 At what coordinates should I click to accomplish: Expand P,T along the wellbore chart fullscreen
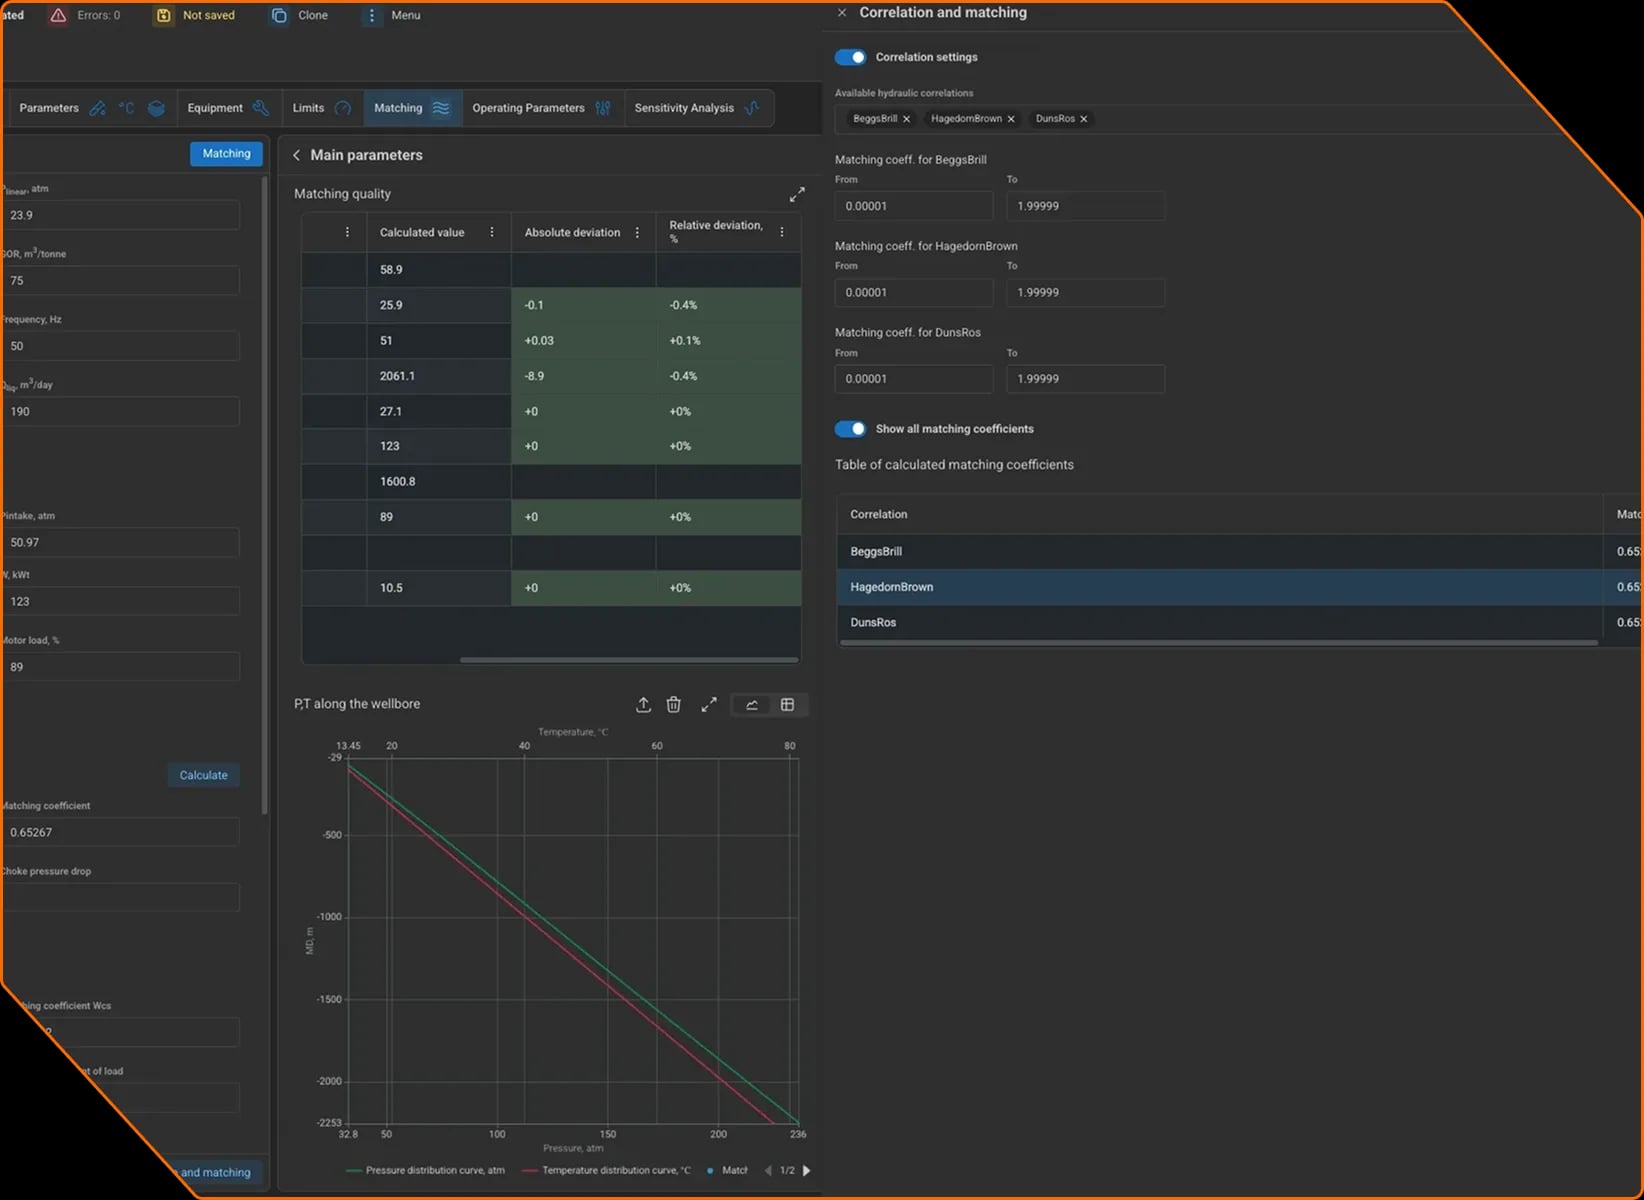pos(709,705)
